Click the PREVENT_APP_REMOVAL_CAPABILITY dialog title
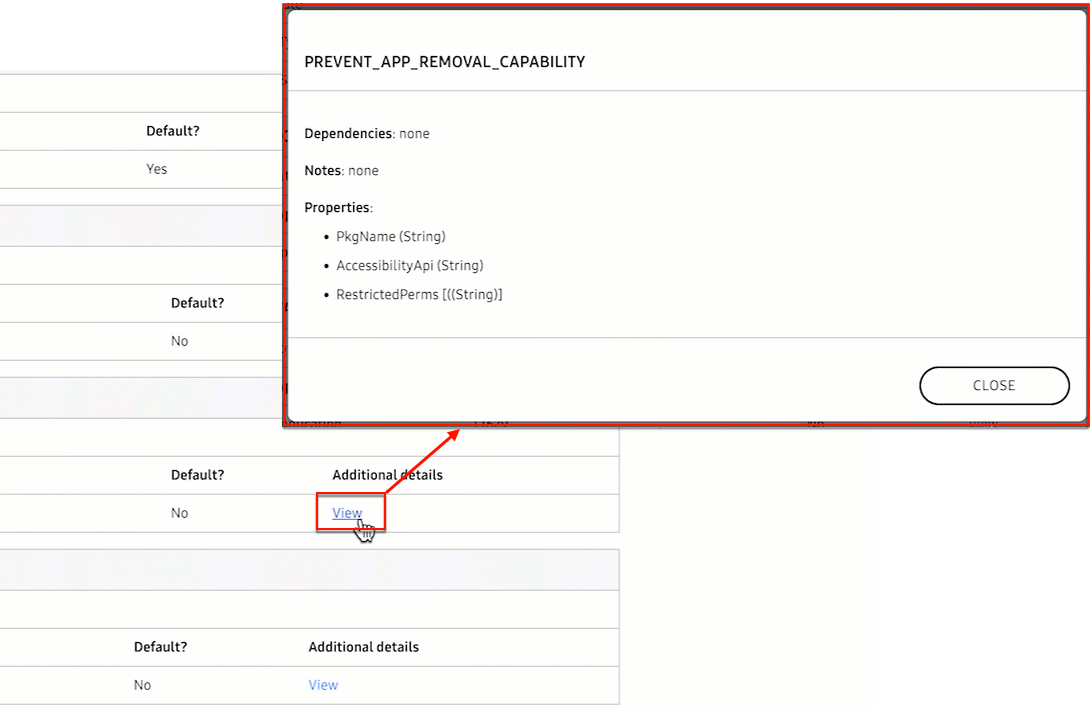The image size is (1090, 710). click(444, 62)
